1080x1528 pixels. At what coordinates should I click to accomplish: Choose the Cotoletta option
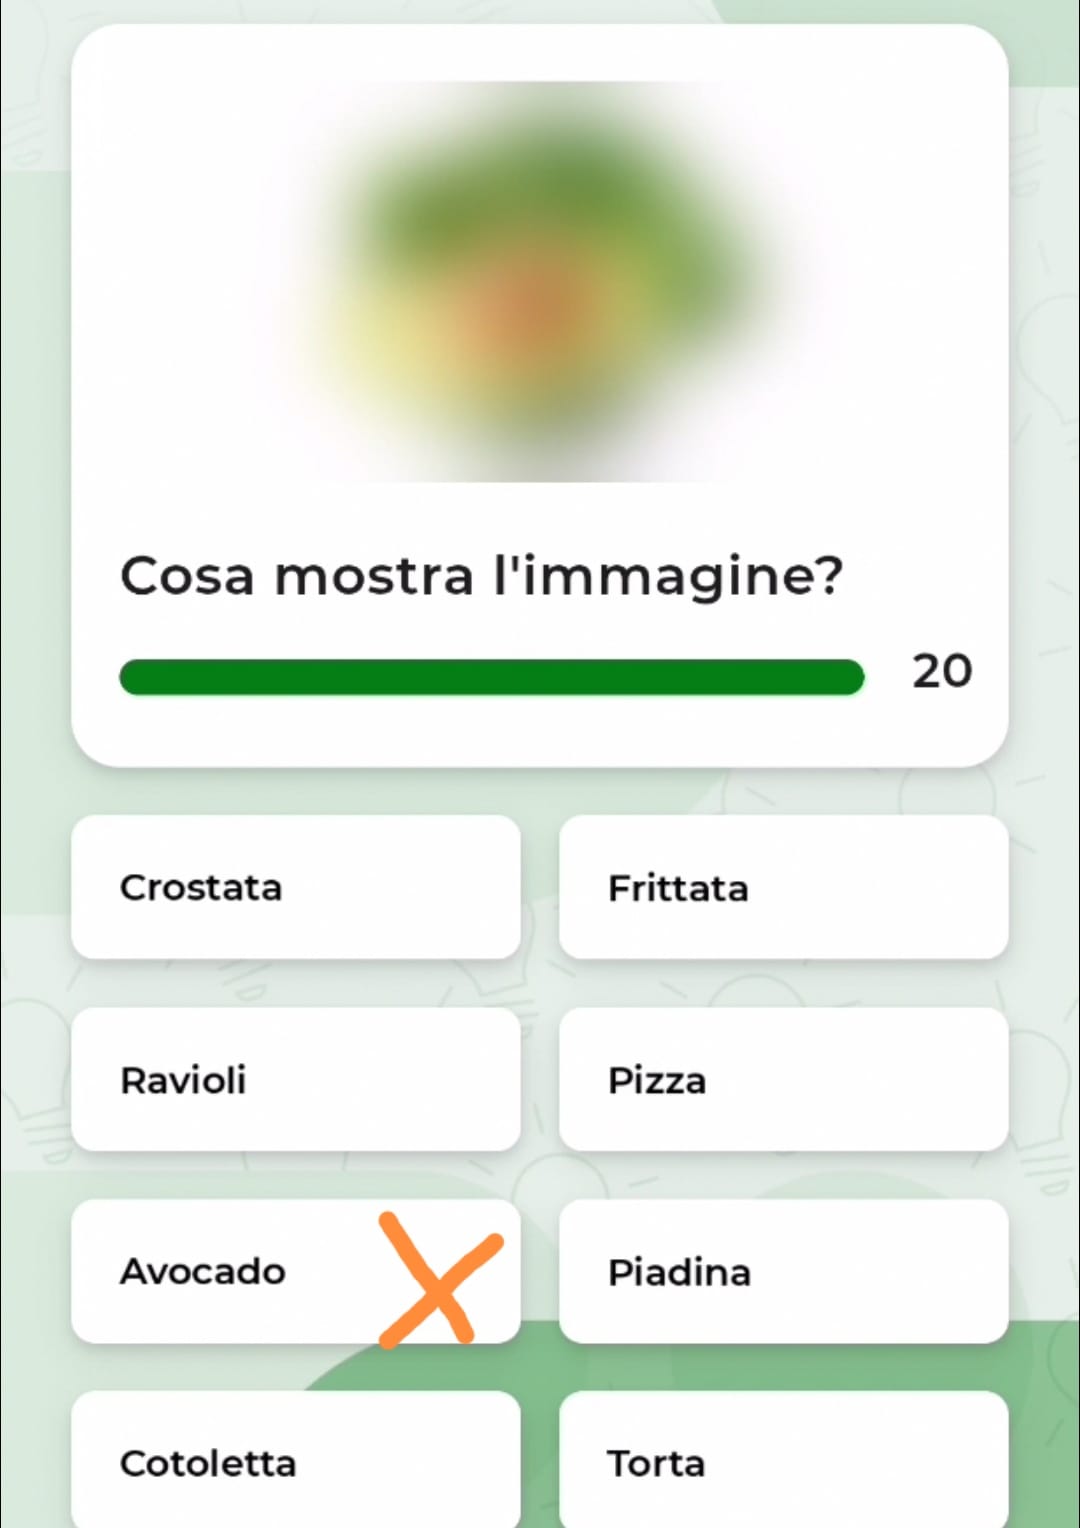click(x=296, y=1460)
